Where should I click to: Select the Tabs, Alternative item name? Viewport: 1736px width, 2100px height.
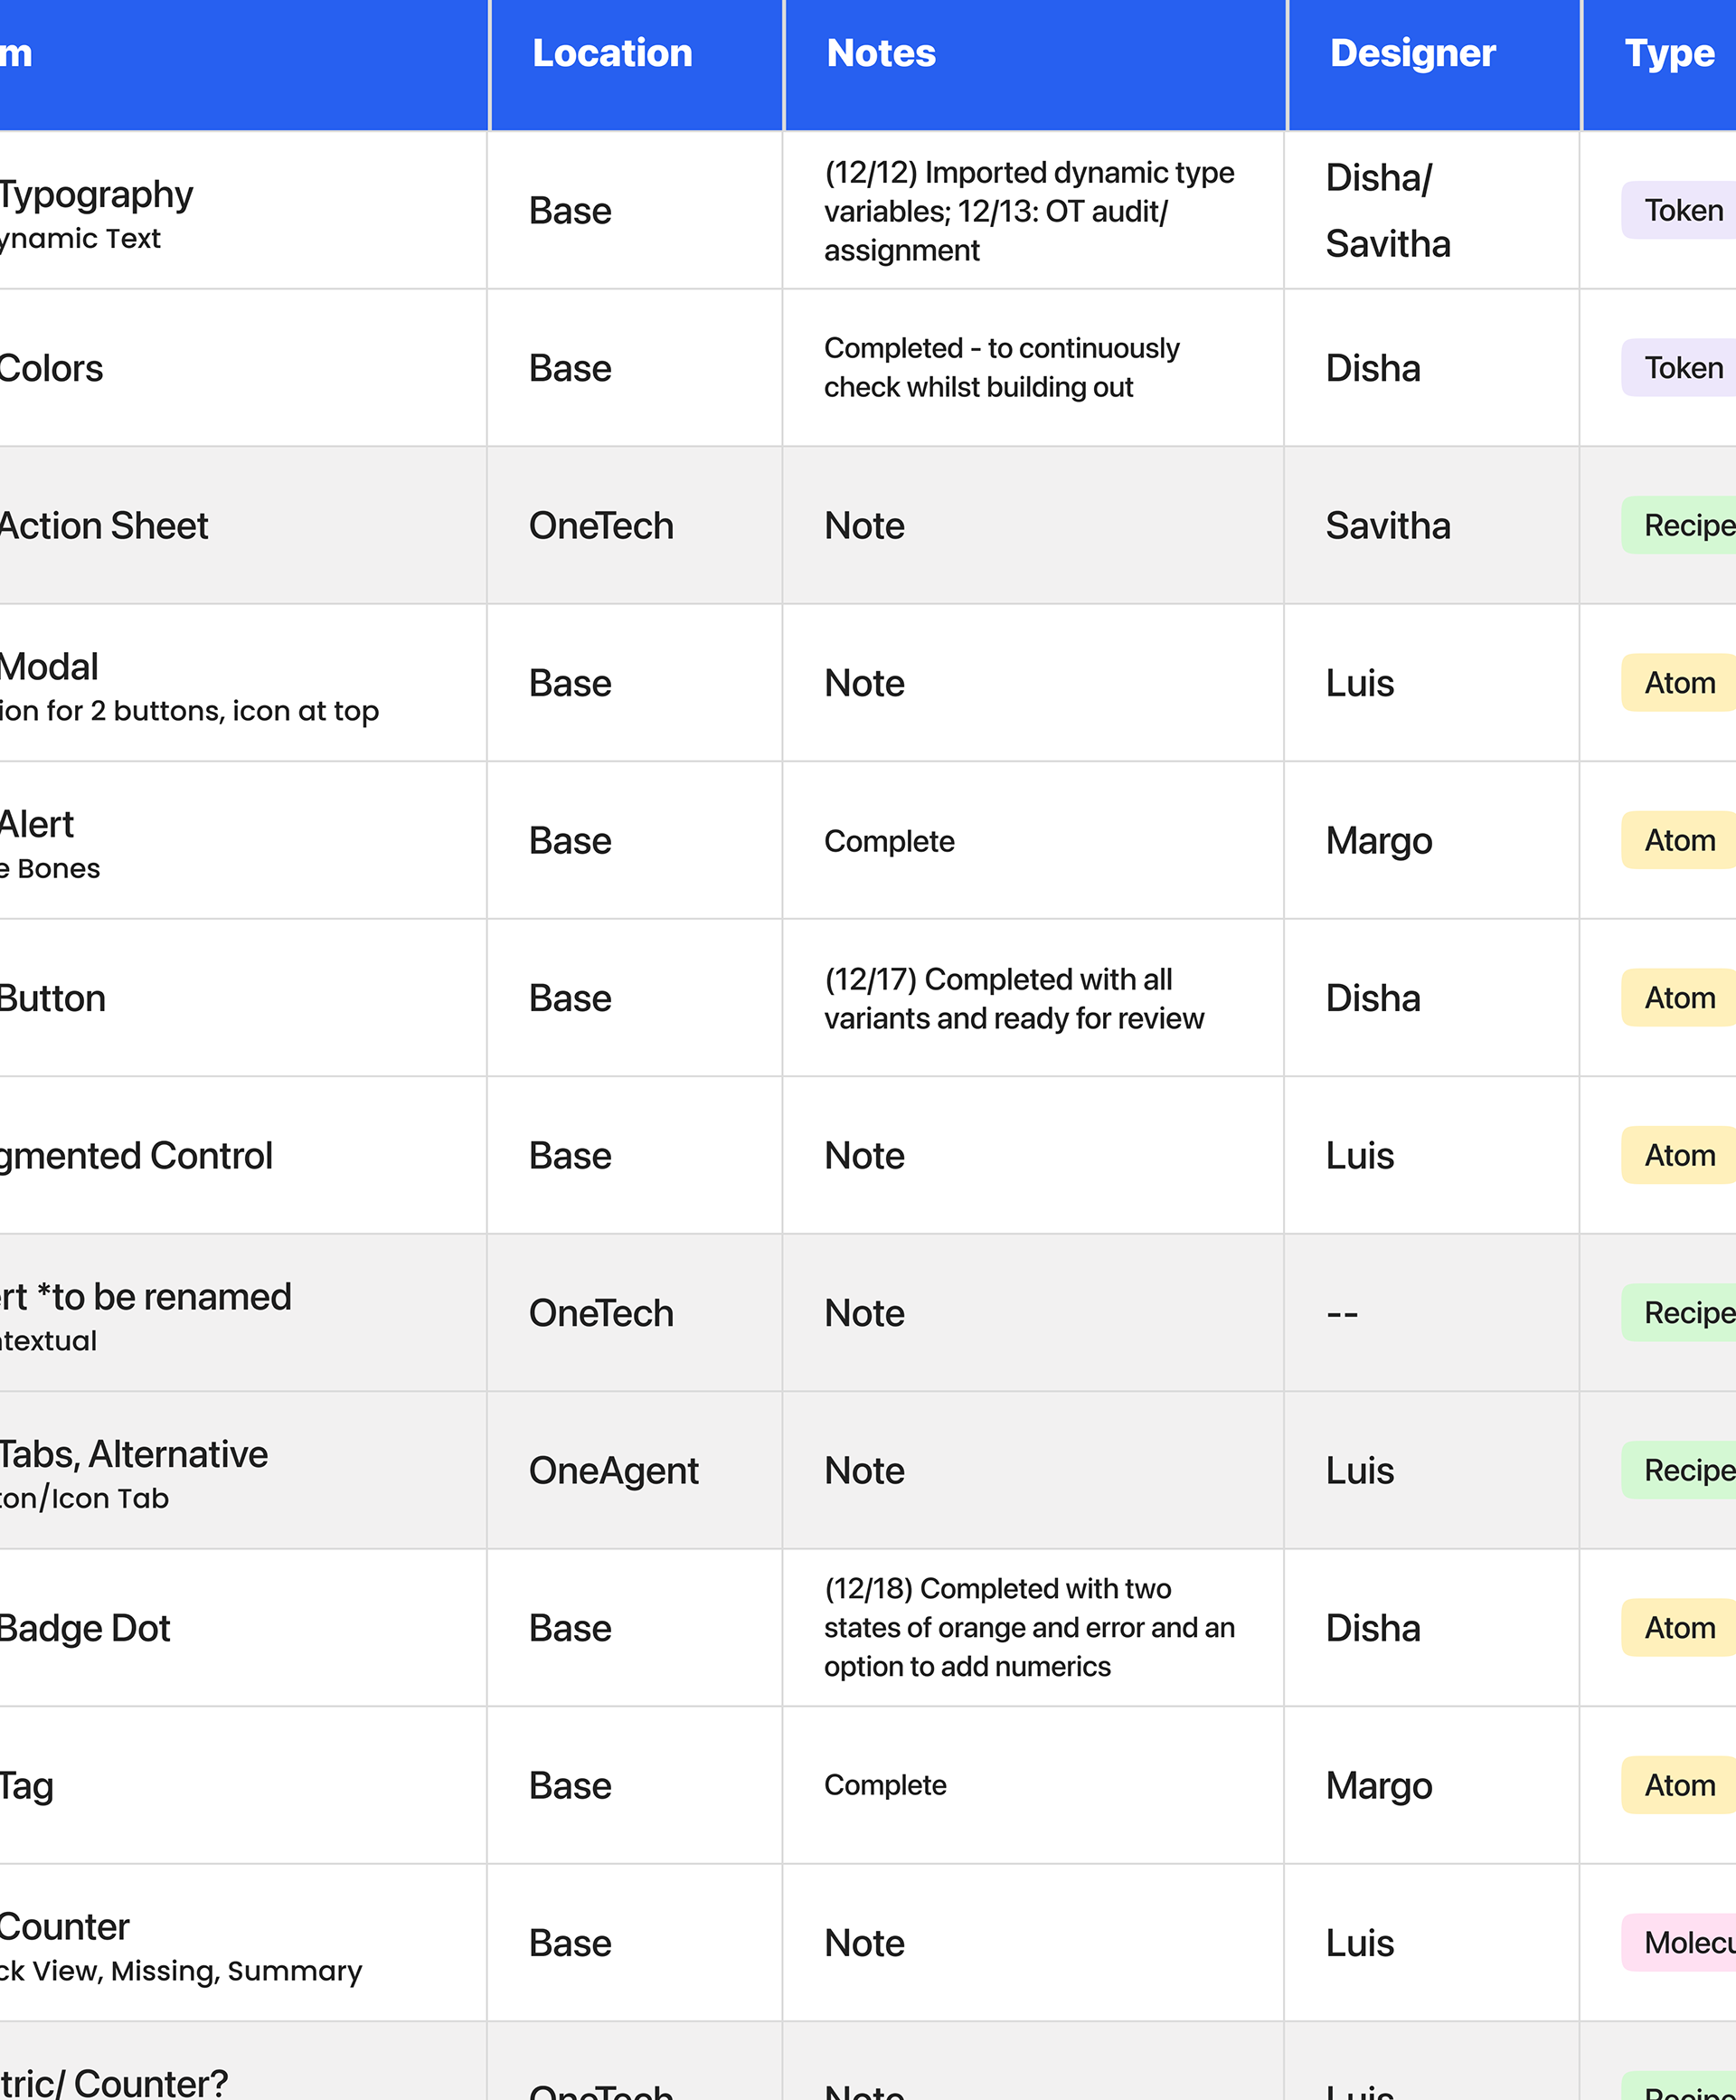pyautogui.click(x=133, y=1454)
